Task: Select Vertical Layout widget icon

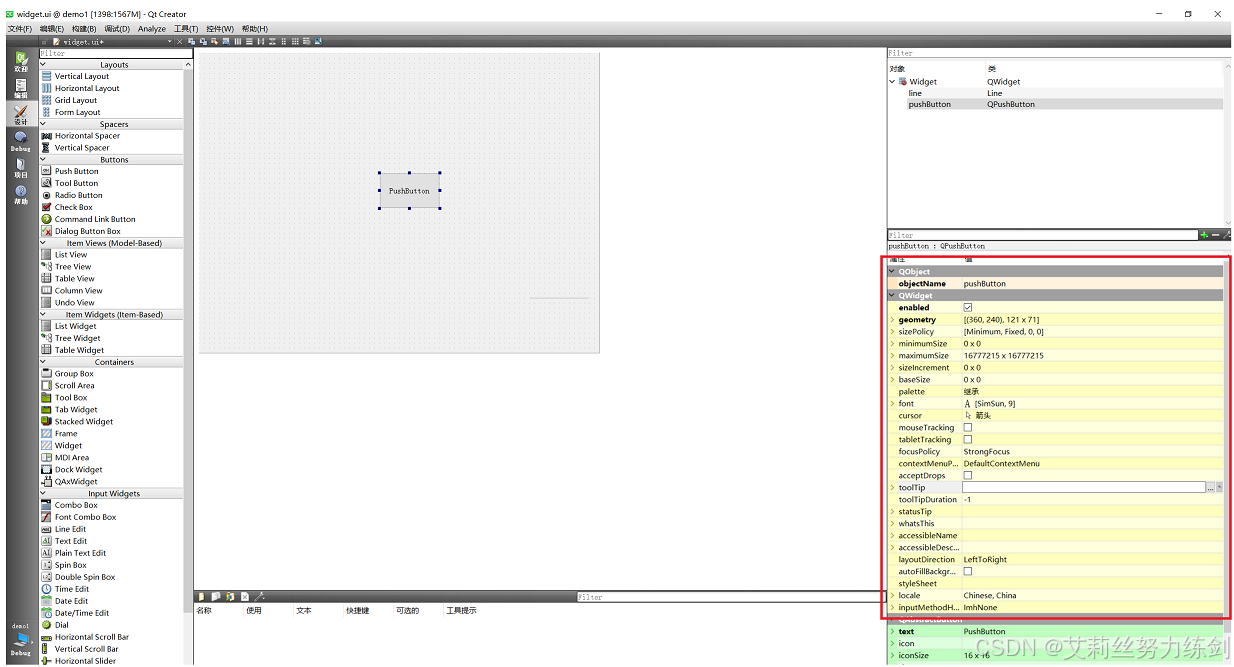Action: (46, 76)
